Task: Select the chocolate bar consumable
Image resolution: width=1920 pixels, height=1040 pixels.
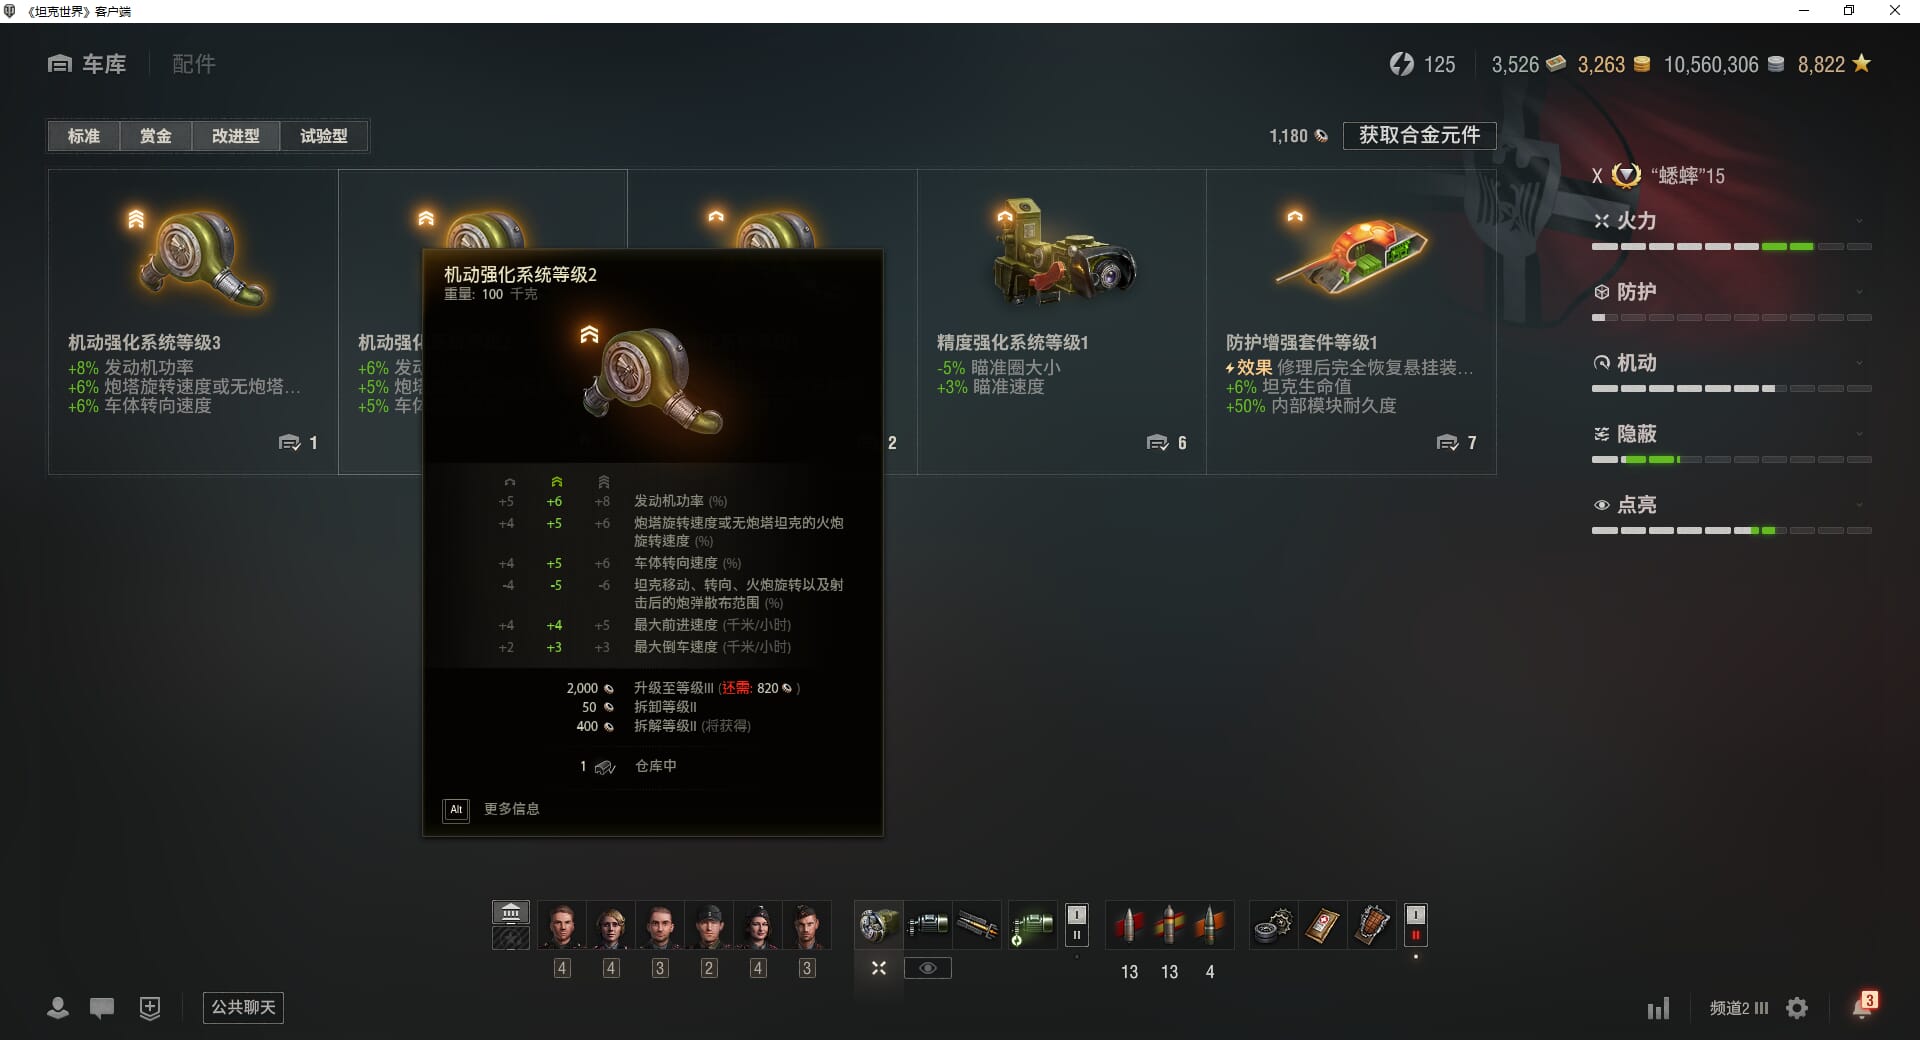Action: pyautogui.click(x=1371, y=925)
